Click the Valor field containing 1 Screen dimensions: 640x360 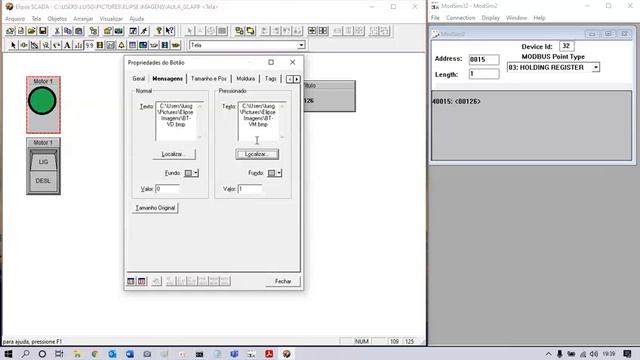(250, 189)
